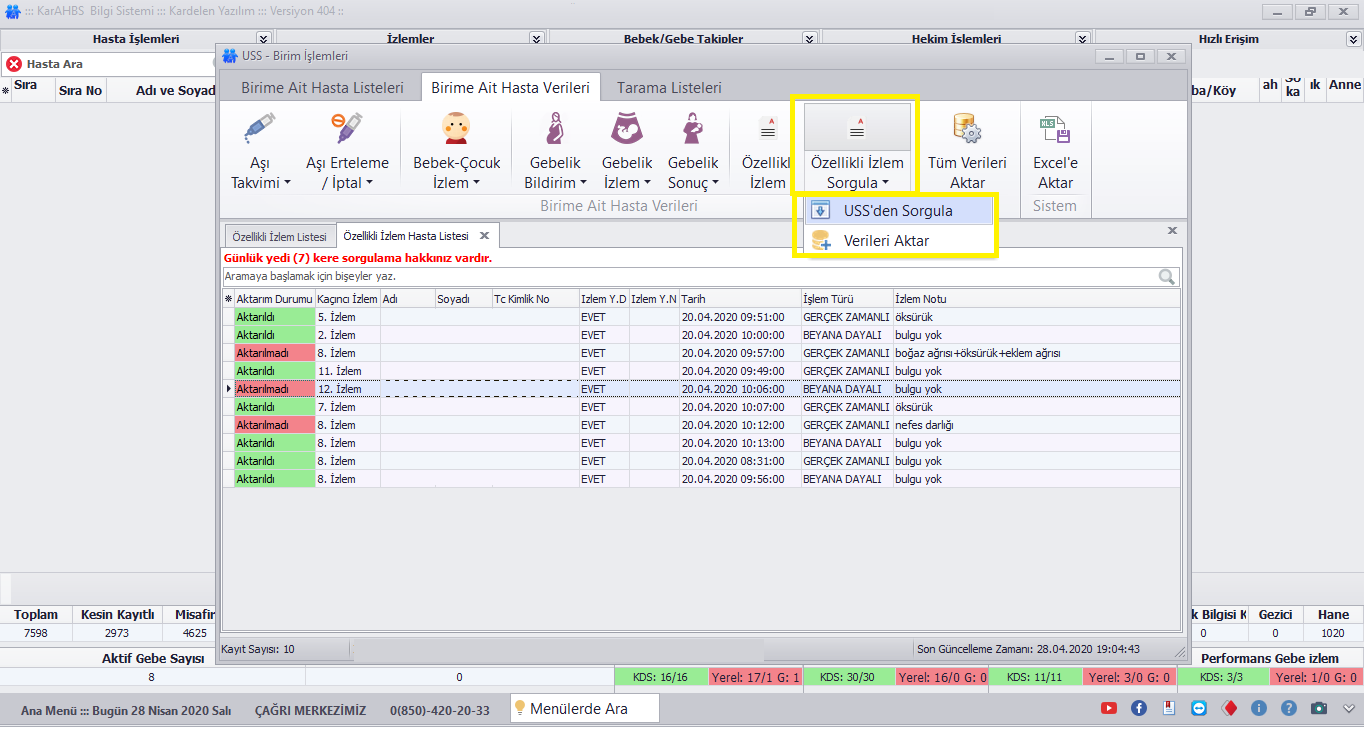1364x730 pixels.
Task: Switch to the Özellikli İzlem Listesi tab
Action: [279, 237]
